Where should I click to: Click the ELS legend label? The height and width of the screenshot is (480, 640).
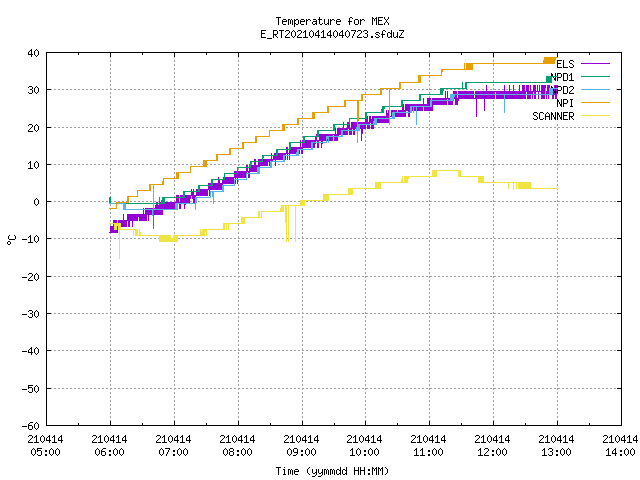[x=565, y=64]
